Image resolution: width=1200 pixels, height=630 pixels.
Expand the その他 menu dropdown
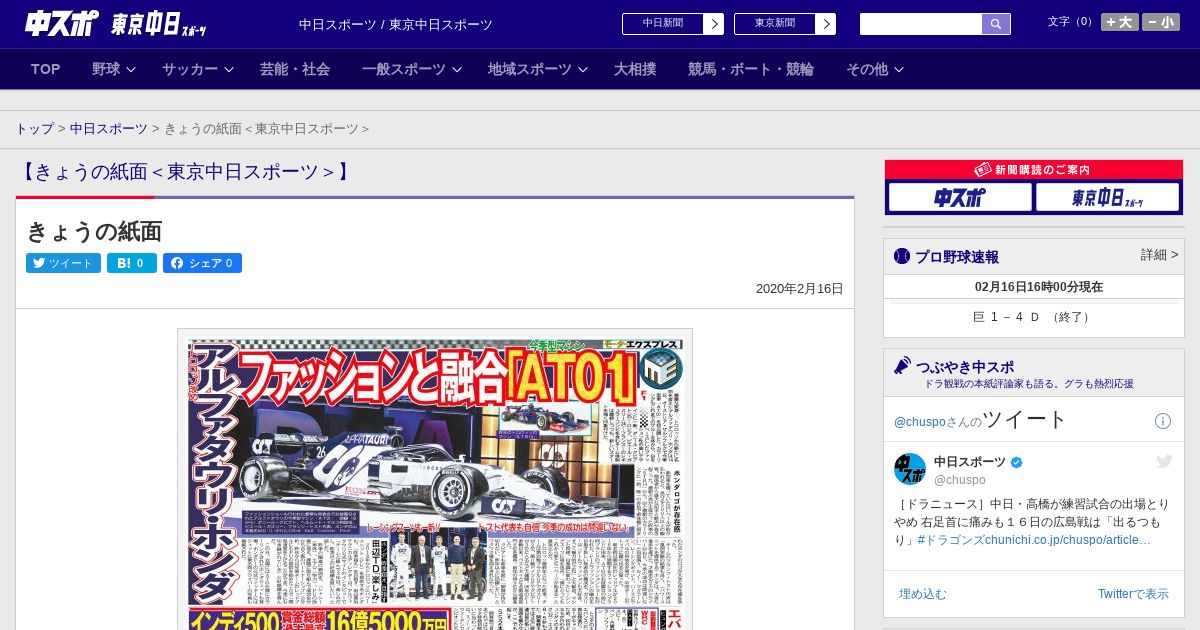(x=875, y=69)
